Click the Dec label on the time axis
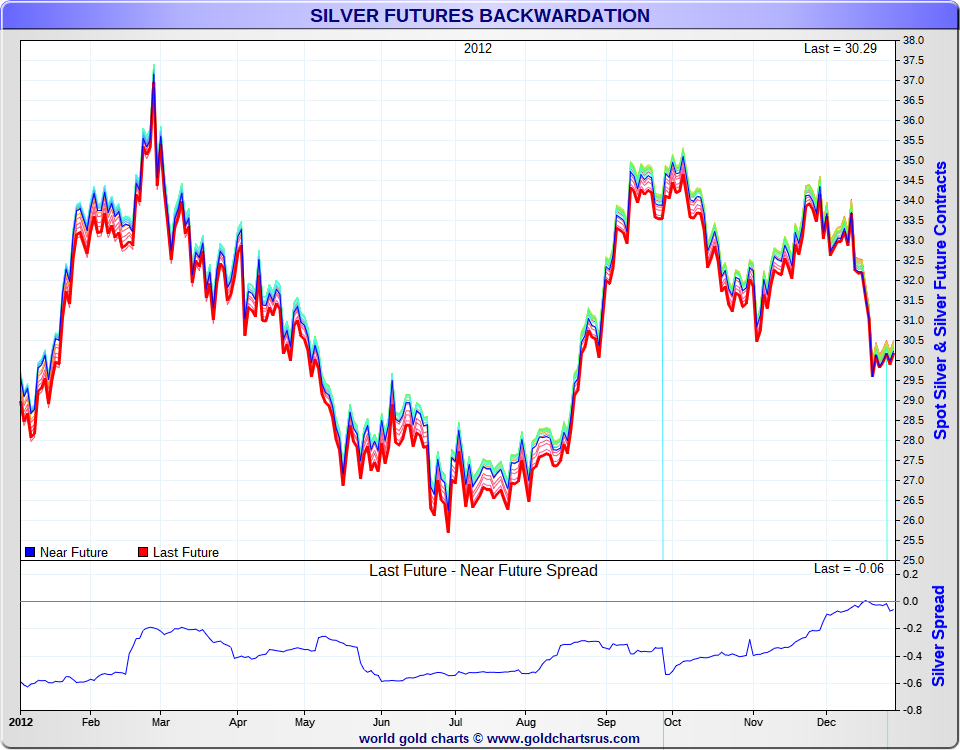Screen dimensions: 960x750 pos(826,722)
